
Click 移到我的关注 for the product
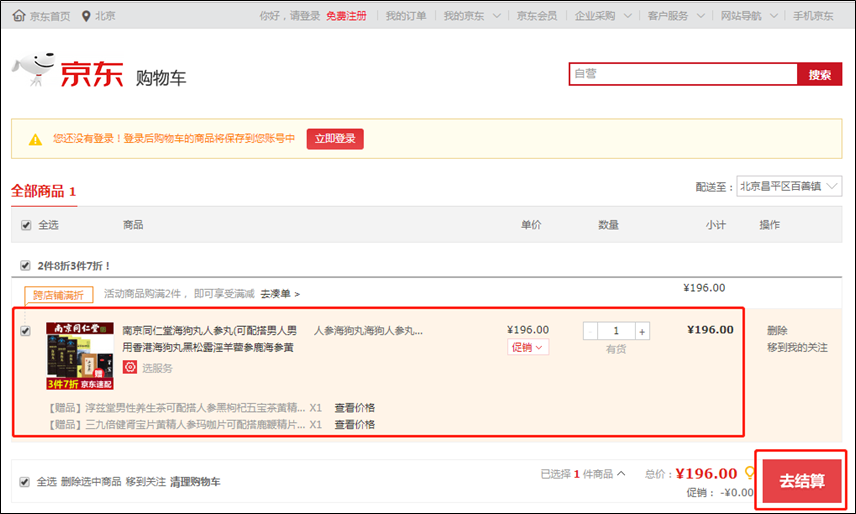point(797,348)
